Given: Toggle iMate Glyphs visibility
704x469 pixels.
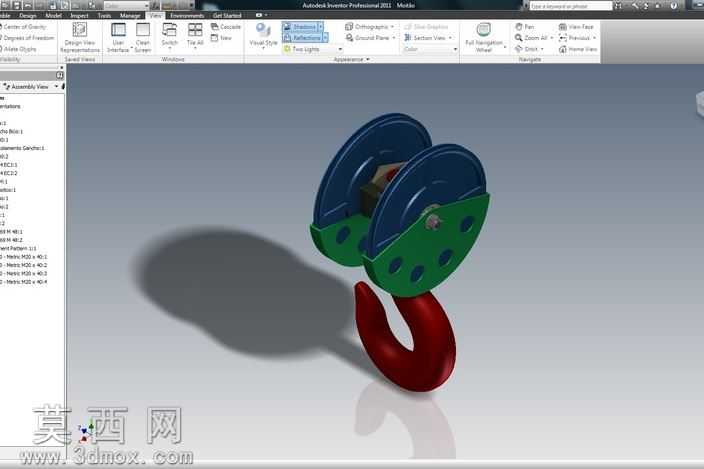Looking at the screenshot, I should pyautogui.click(x=18, y=49).
